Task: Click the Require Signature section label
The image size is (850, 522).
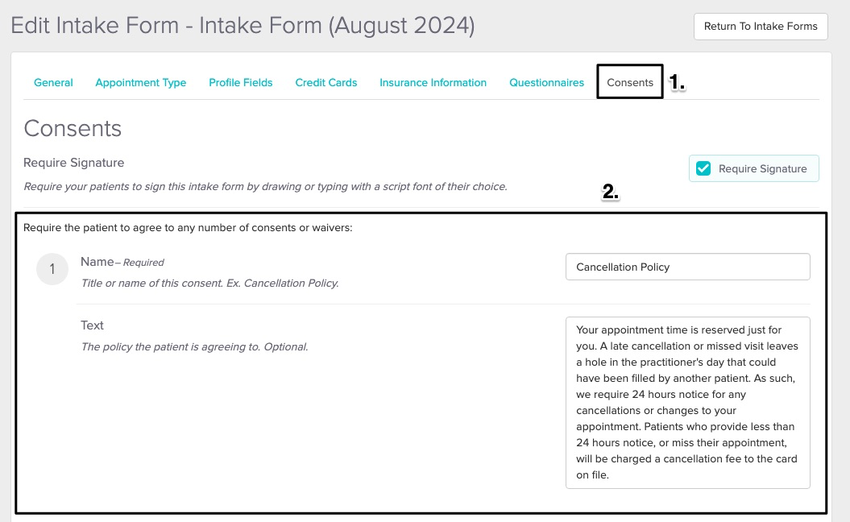Action: point(74,163)
